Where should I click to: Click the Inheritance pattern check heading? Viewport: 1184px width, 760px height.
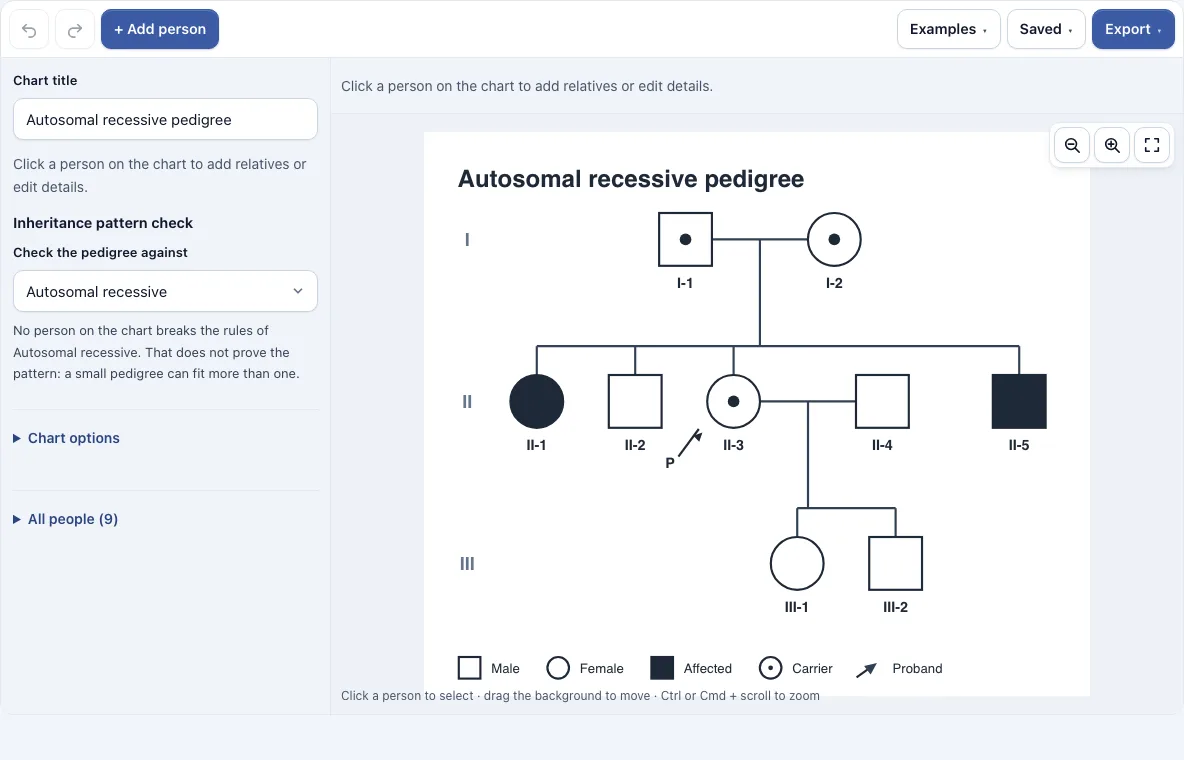click(x=103, y=223)
